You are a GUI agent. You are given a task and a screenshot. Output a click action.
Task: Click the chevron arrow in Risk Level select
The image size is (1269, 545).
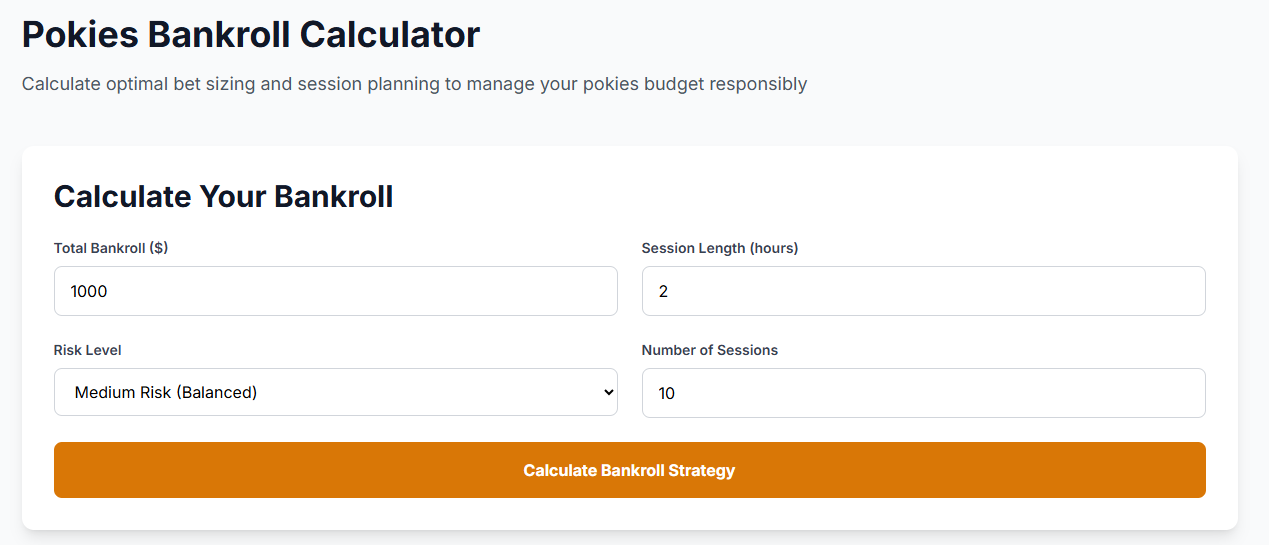608,392
